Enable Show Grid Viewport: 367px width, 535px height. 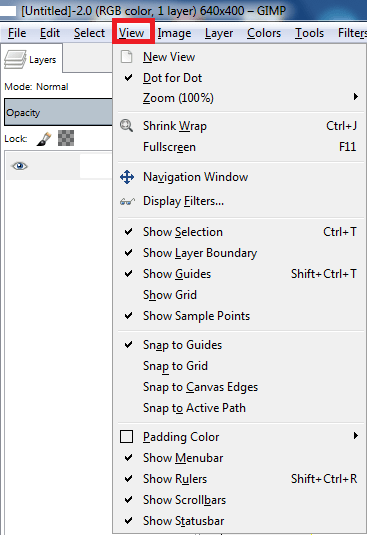pos(239,295)
